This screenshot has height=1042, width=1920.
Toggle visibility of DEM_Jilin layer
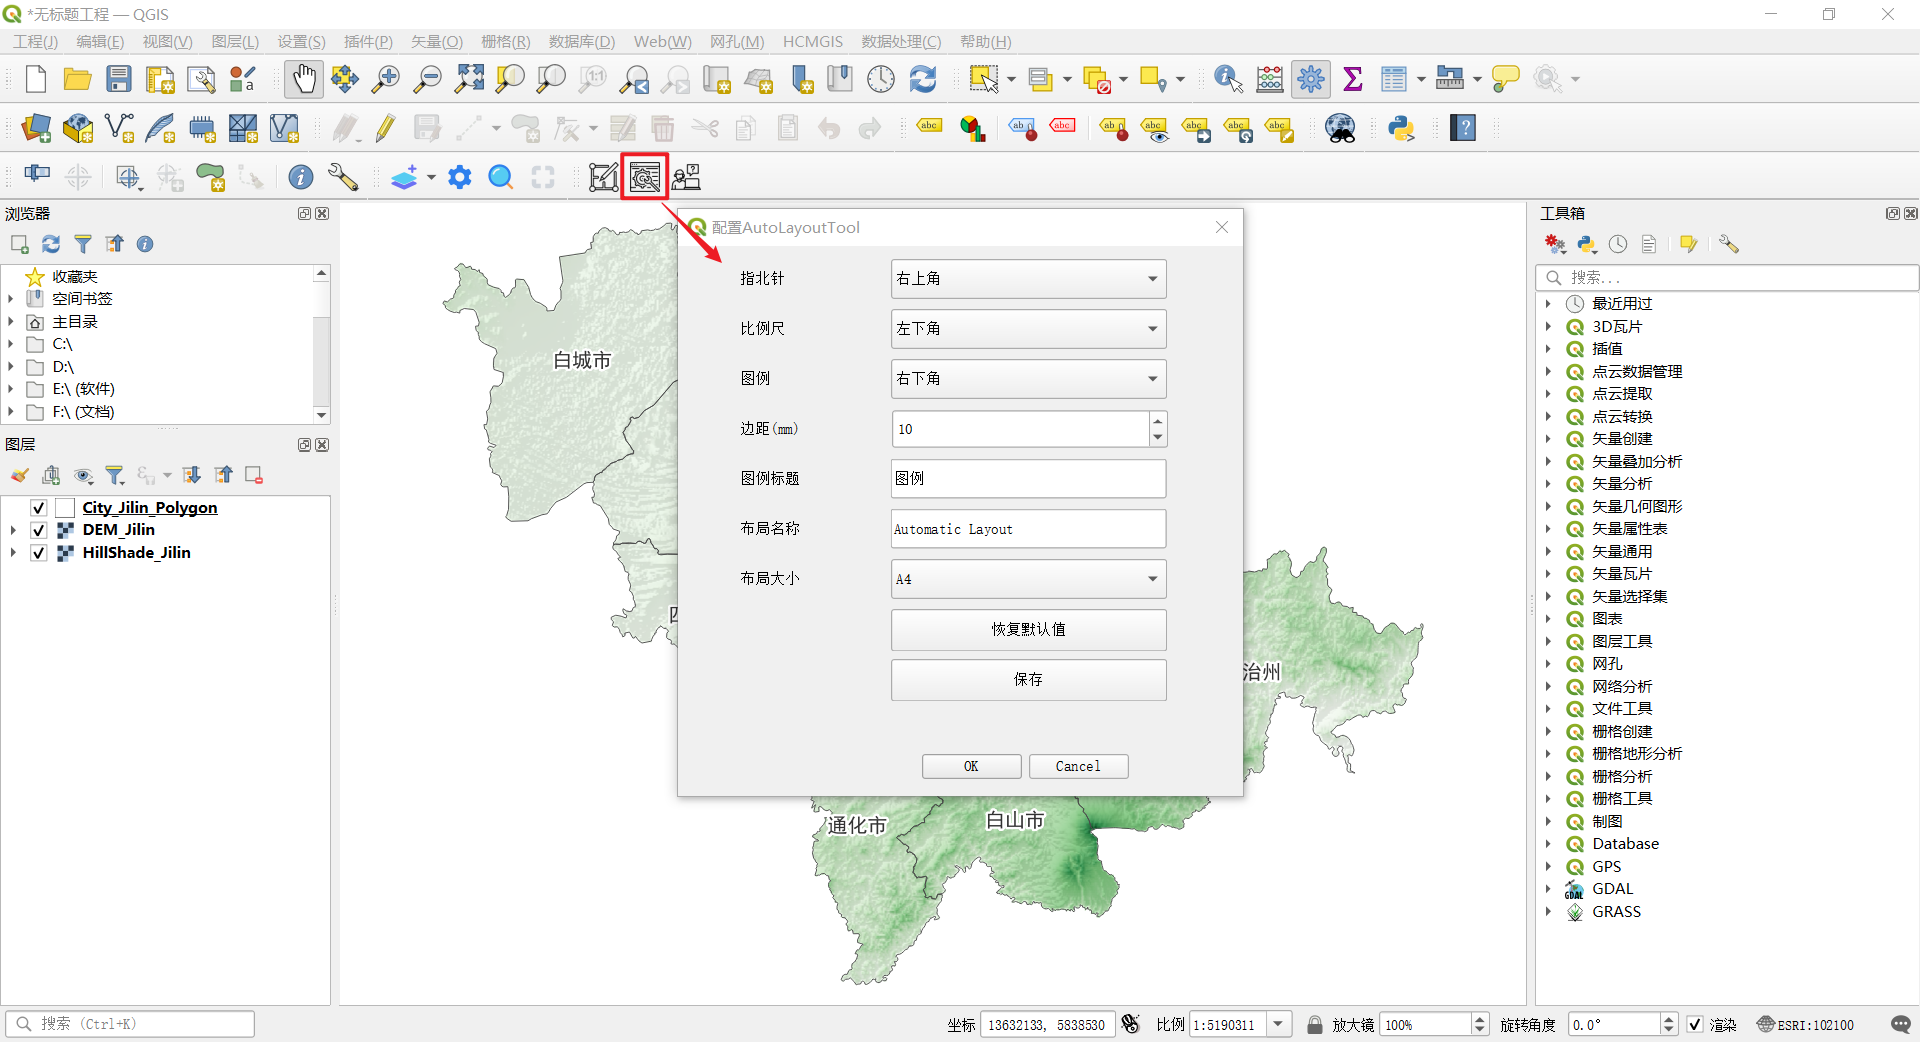point(39,530)
